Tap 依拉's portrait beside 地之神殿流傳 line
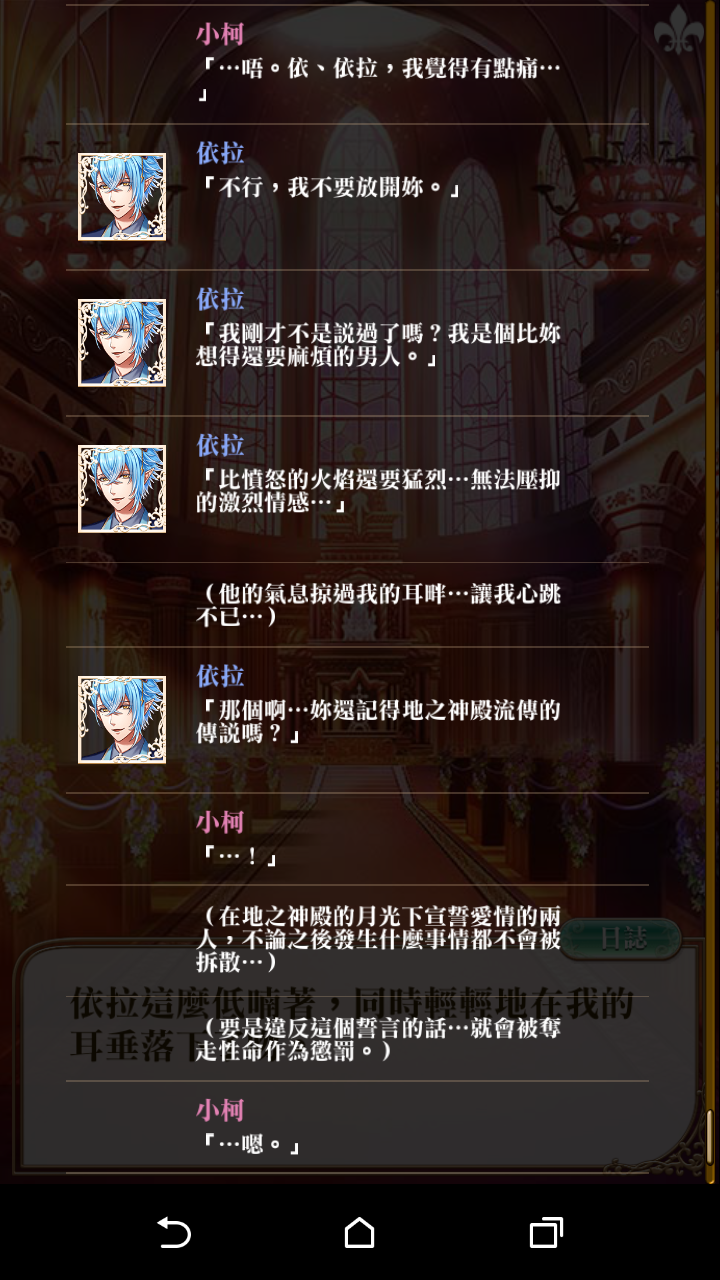The image size is (720, 1280). 122,720
